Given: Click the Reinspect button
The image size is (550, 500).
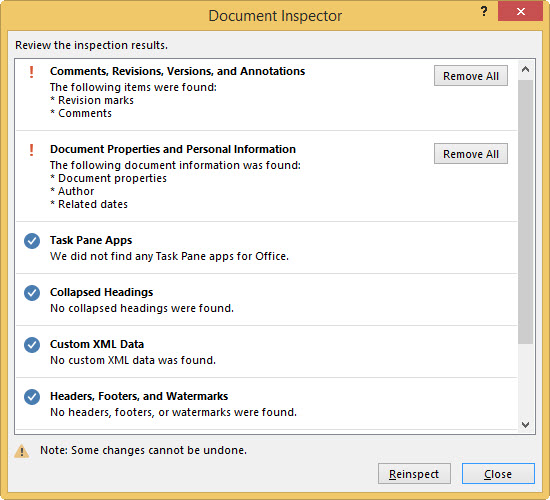Looking at the screenshot, I should pos(414,474).
